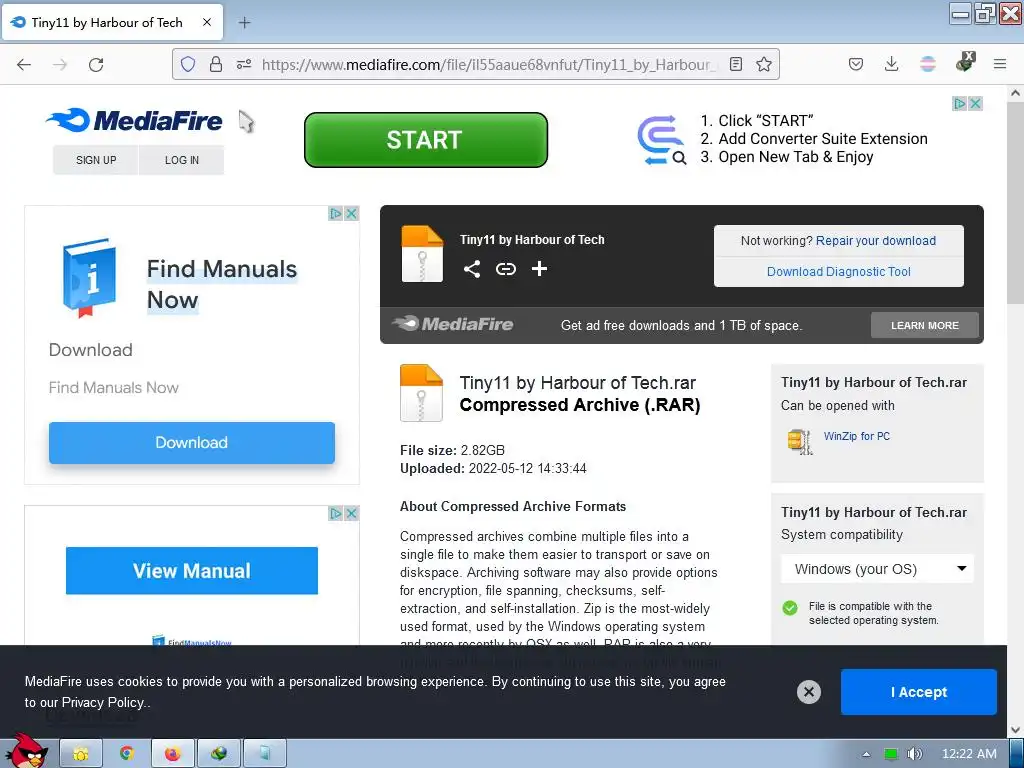Screen dimensions: 1024x768
Task: Open Chrome from the taskbar
Action: [x=127, y=754]
